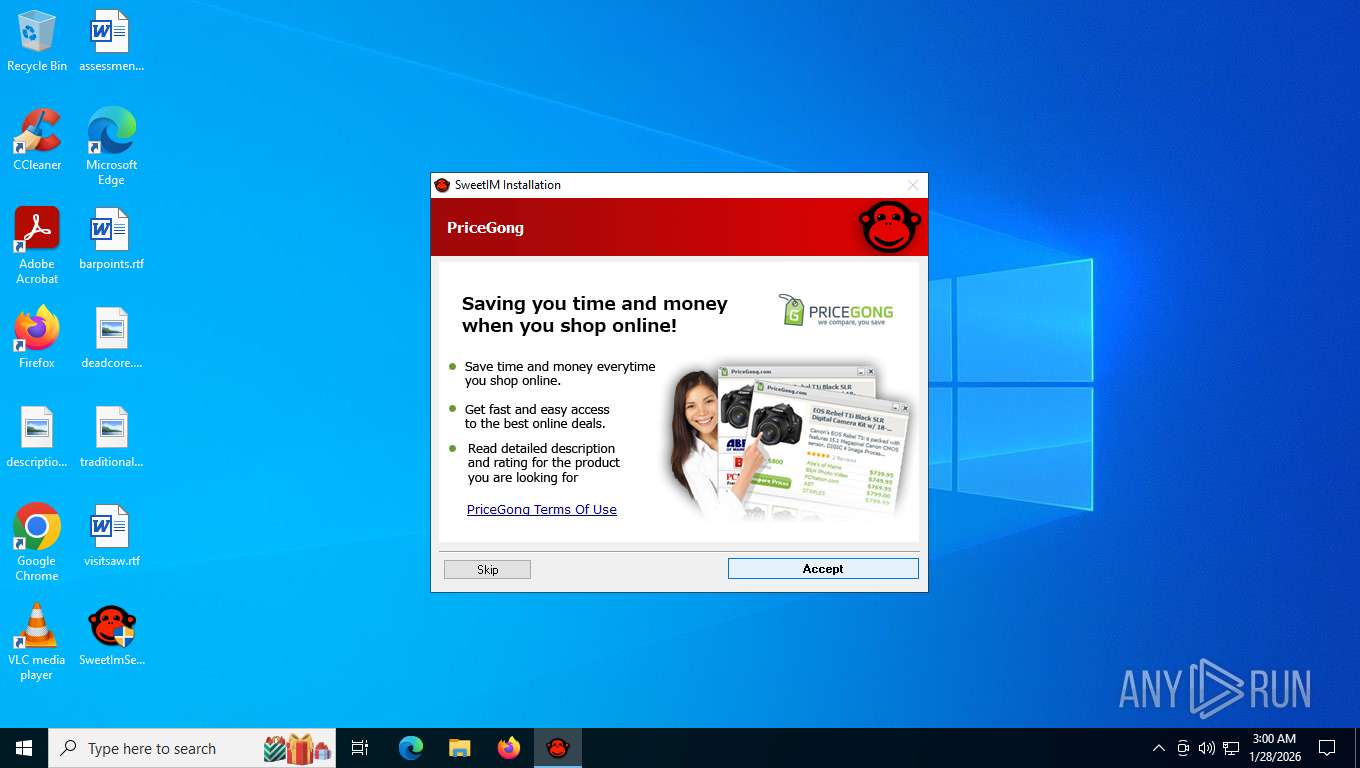The image size is (1360, 768).
Task: Launch Edge from the taskbar
Action: 410,748
